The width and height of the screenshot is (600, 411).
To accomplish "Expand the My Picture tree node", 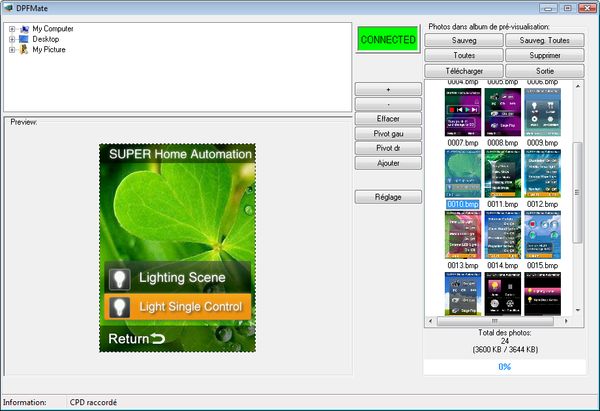I will tap(12, 50).
